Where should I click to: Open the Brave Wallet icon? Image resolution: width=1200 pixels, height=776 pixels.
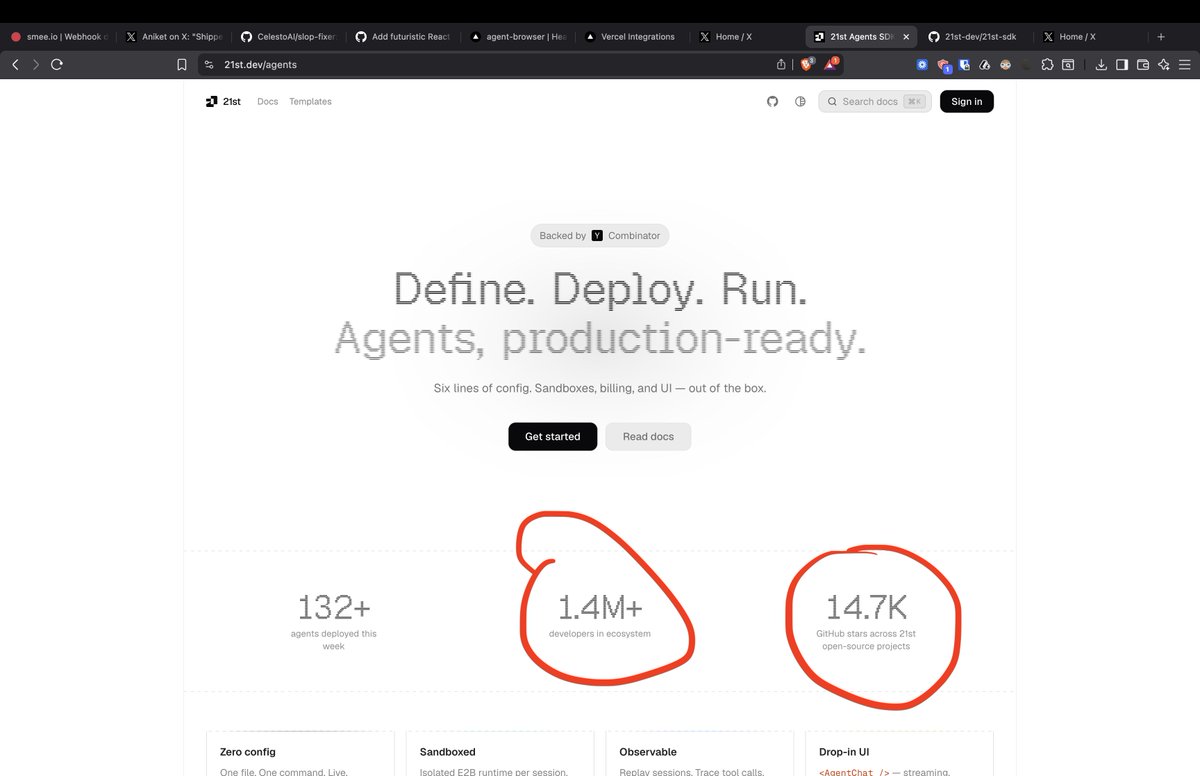click(x=1143, y=64)
